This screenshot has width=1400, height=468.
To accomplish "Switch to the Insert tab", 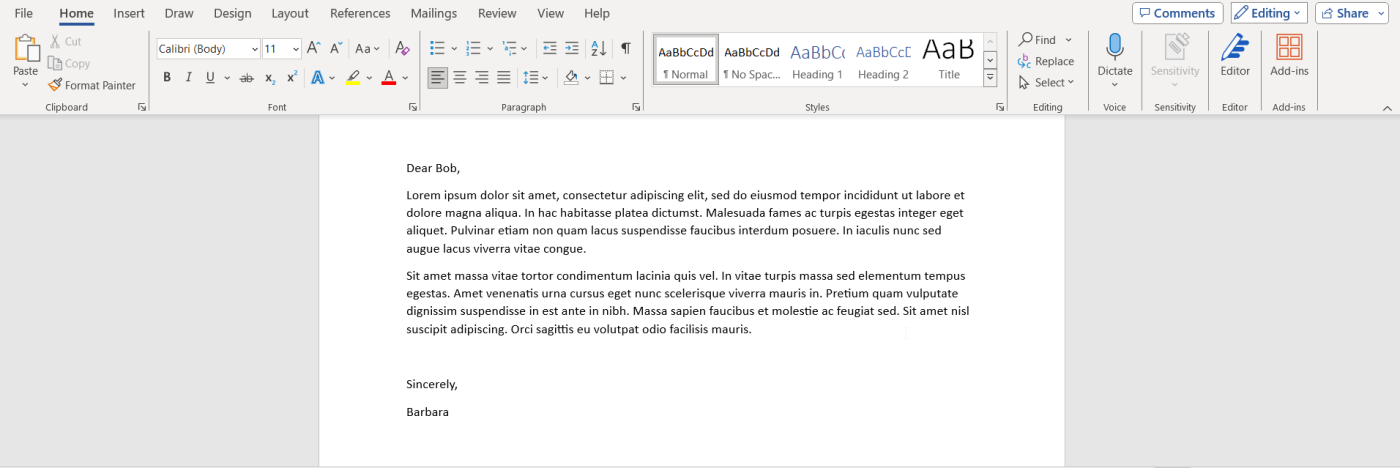I will 129,13.
